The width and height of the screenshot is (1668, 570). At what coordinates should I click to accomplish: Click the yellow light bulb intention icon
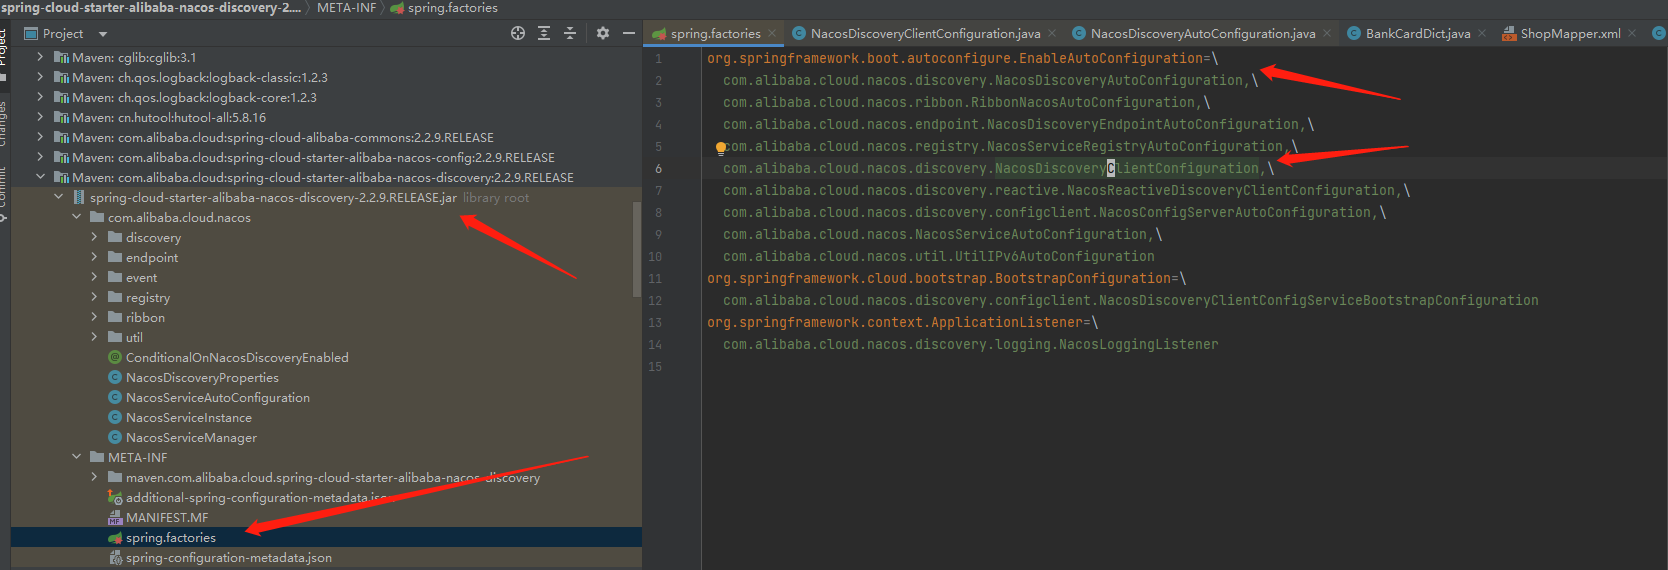(720, 147)
